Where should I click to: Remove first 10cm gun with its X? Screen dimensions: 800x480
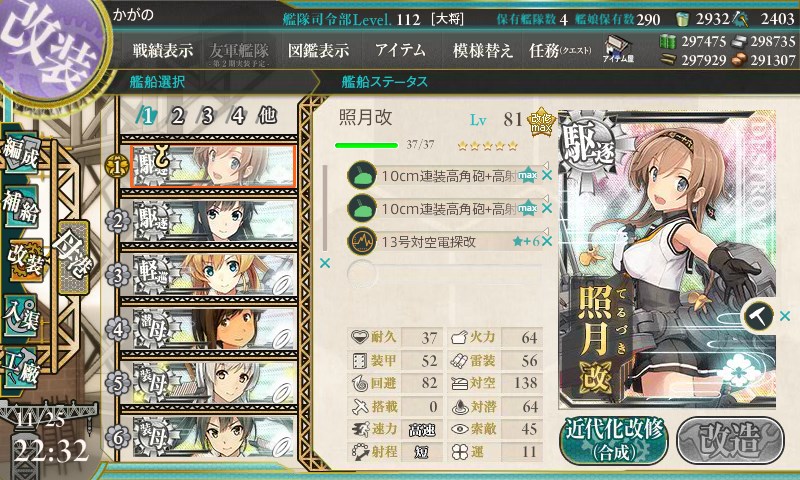point(547,175)
